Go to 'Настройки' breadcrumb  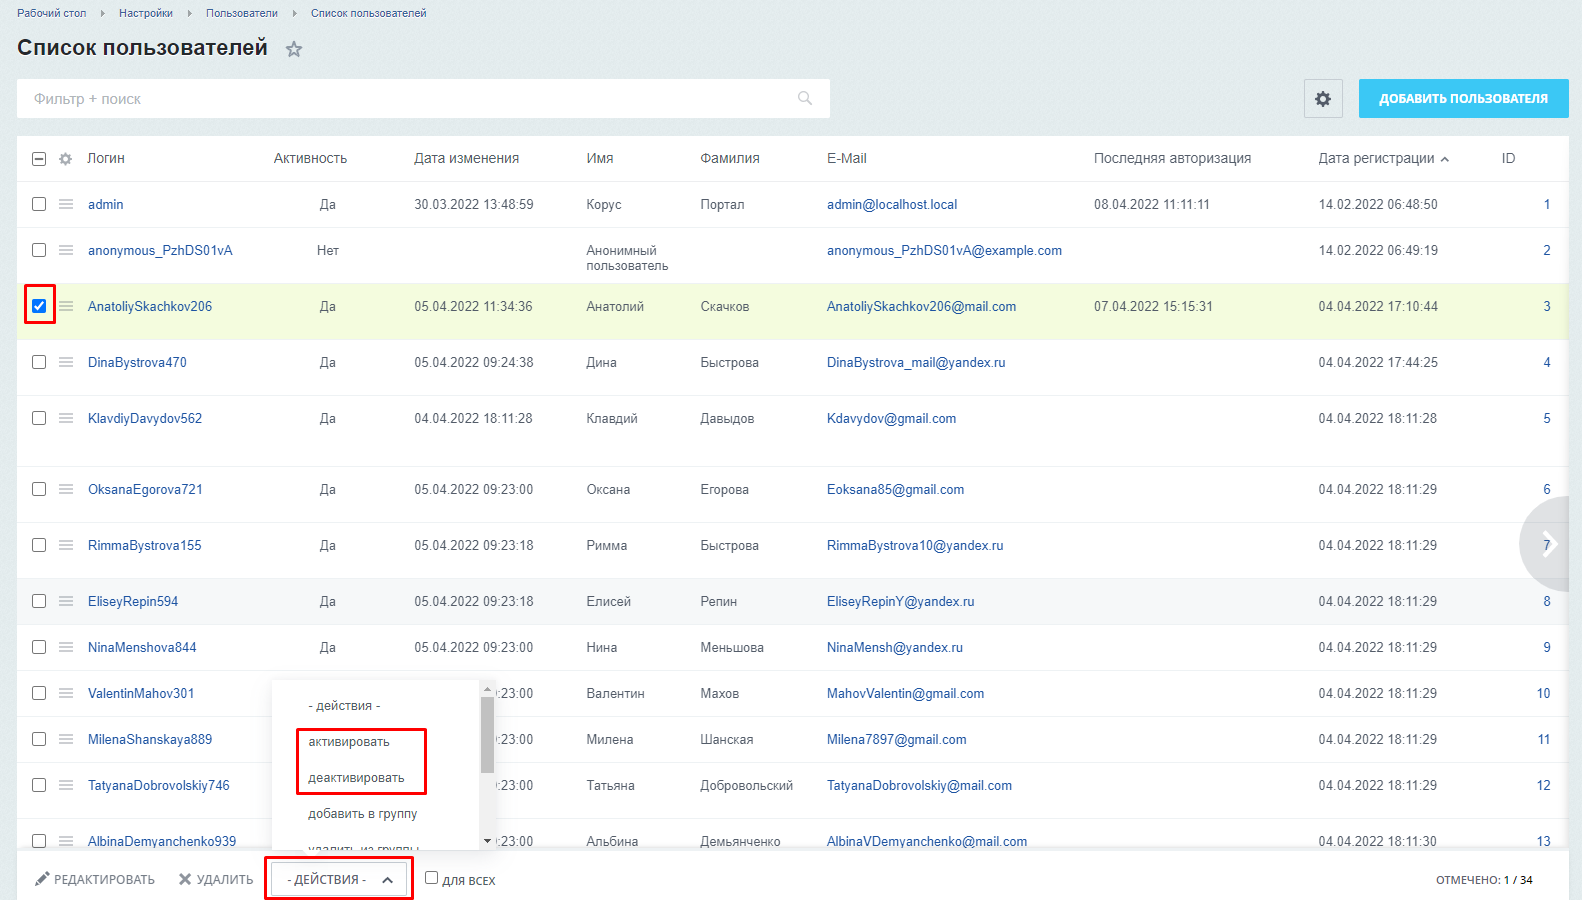146,13
